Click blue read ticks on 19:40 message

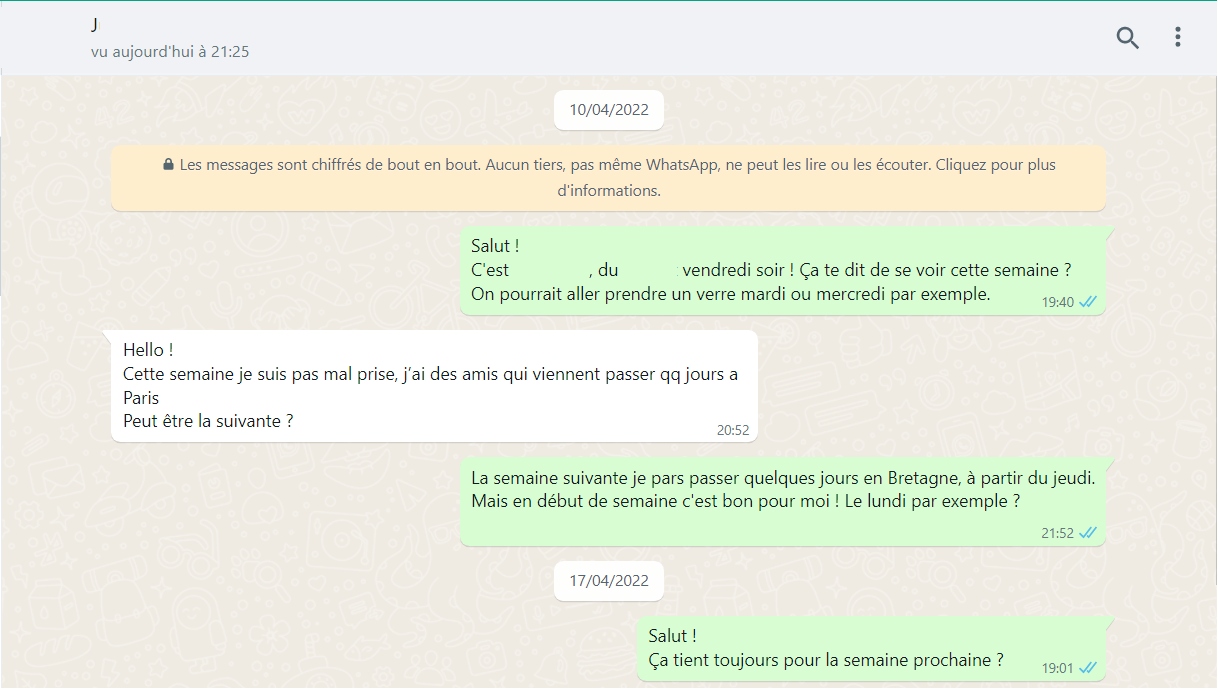pos(1088,302)
